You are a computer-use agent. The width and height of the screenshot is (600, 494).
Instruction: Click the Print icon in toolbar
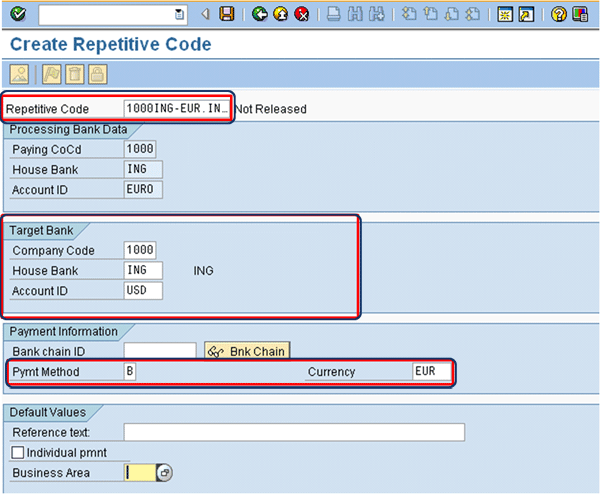pos(333,14)
